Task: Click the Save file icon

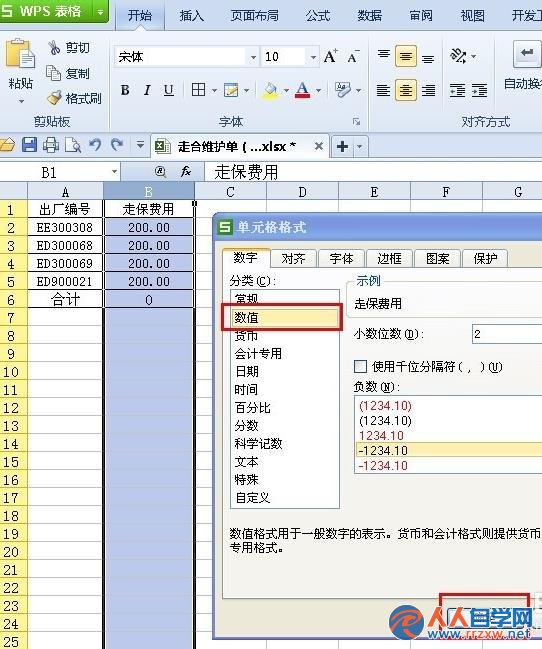Action: (29, 145)
